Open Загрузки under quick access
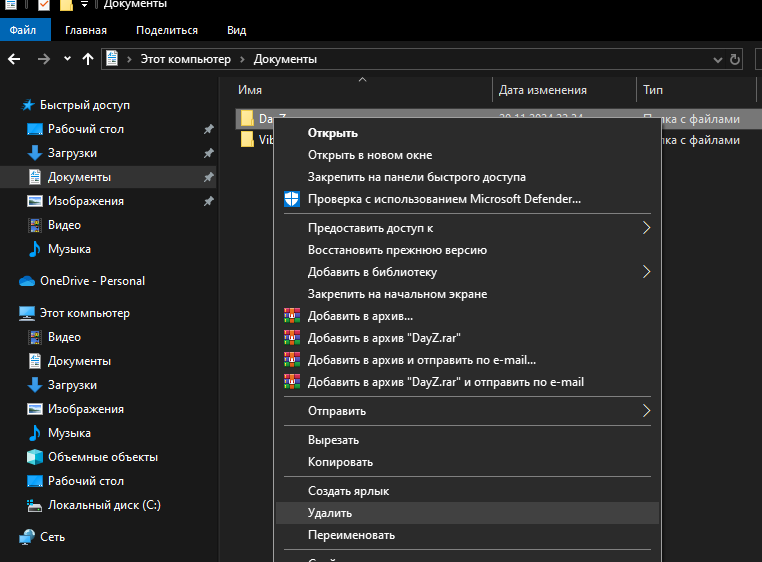Screen dimensions: 762x562 click(x=72, y=153)
